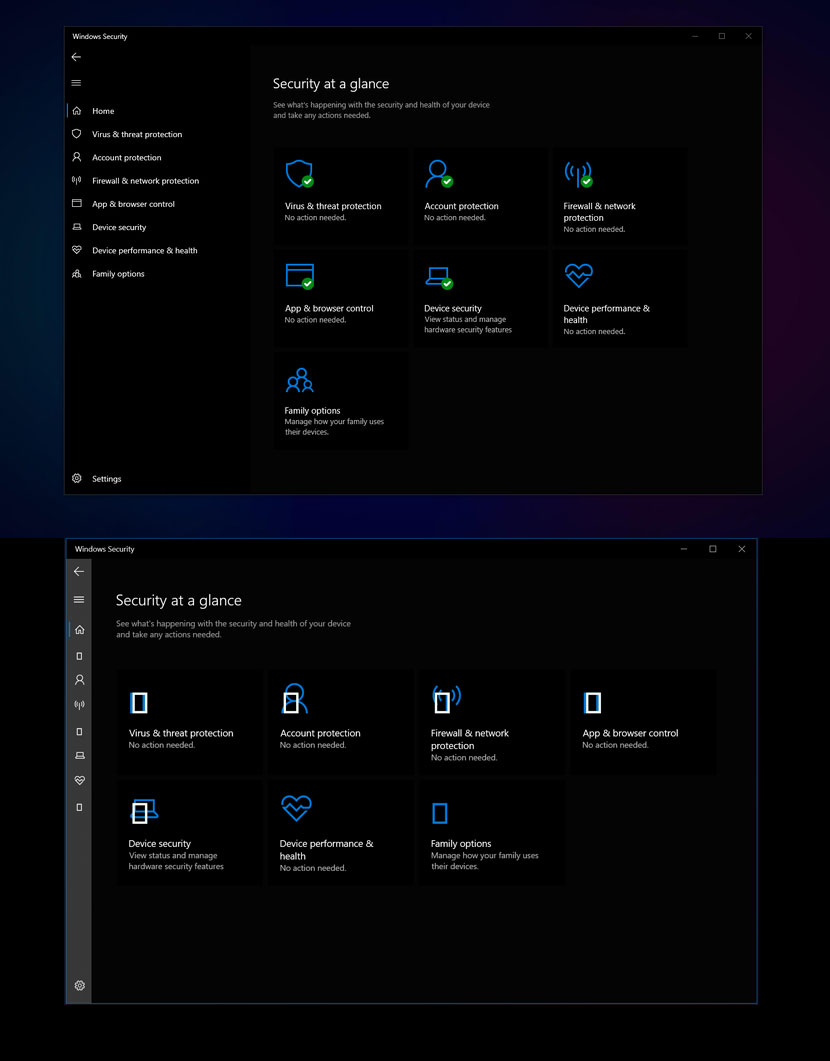830x1061 pixels.
Task: Click Family options people icon tile, upper window
Action: (300, 380)
